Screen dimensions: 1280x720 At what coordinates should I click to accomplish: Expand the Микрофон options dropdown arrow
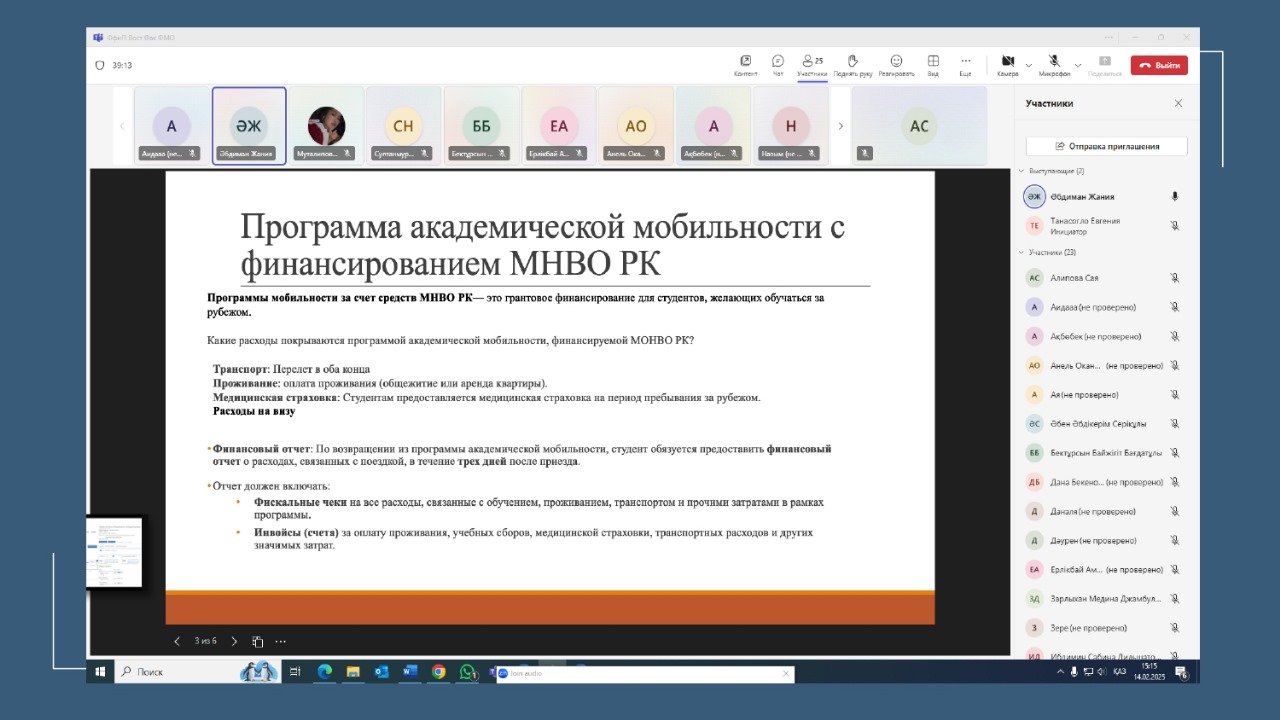(1078, 65)
